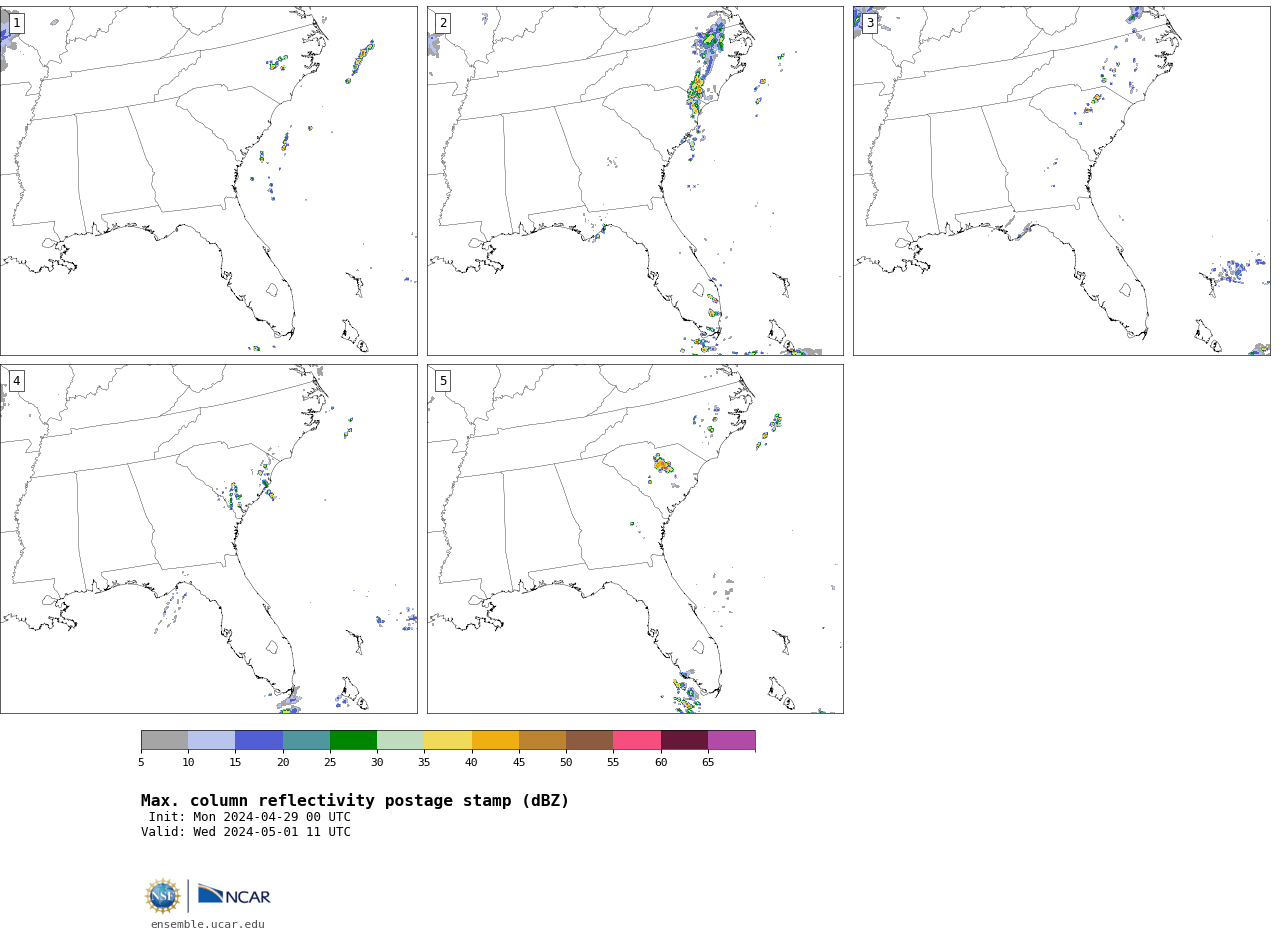
Task: Click the orange storm cell over South Carolina in panel 5
Action: tap(662, 464)
